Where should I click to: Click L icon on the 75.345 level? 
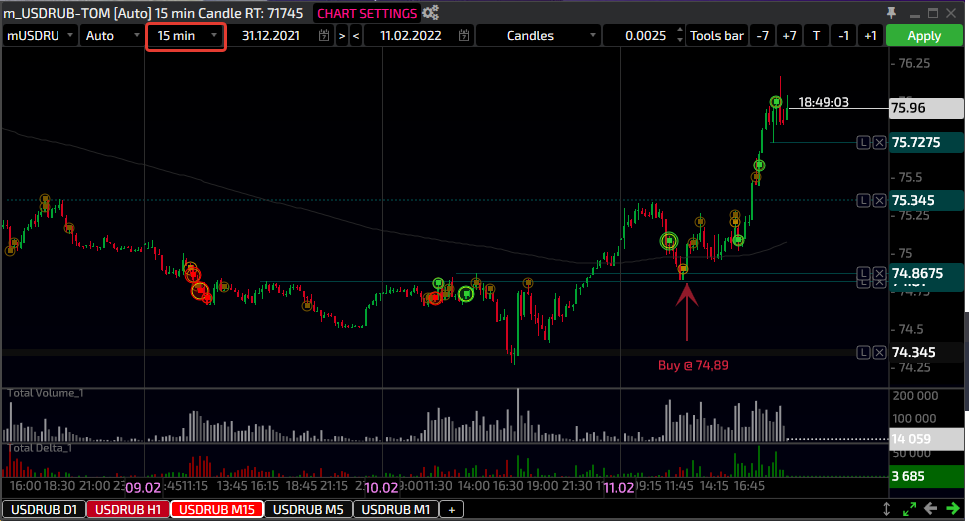pyautogui.click(x=863, y=200)
